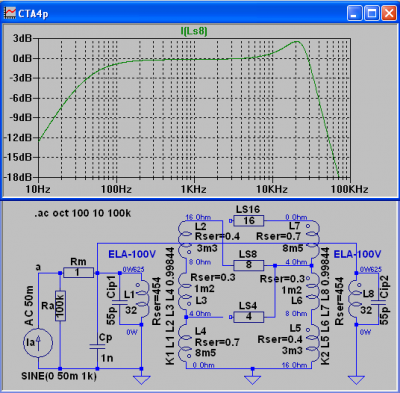Click the Rser=454 text beside L8
400x393 pixels.
click(339, 301)
